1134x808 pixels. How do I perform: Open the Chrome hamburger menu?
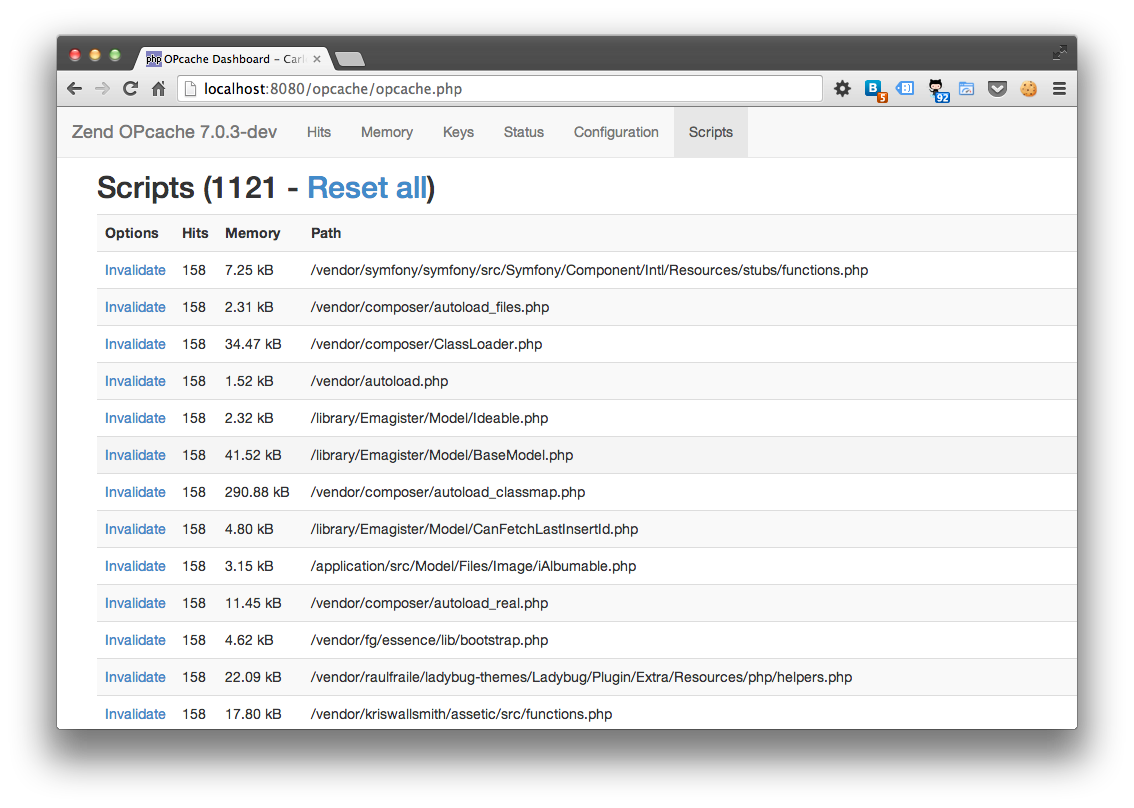point(1060,89)
